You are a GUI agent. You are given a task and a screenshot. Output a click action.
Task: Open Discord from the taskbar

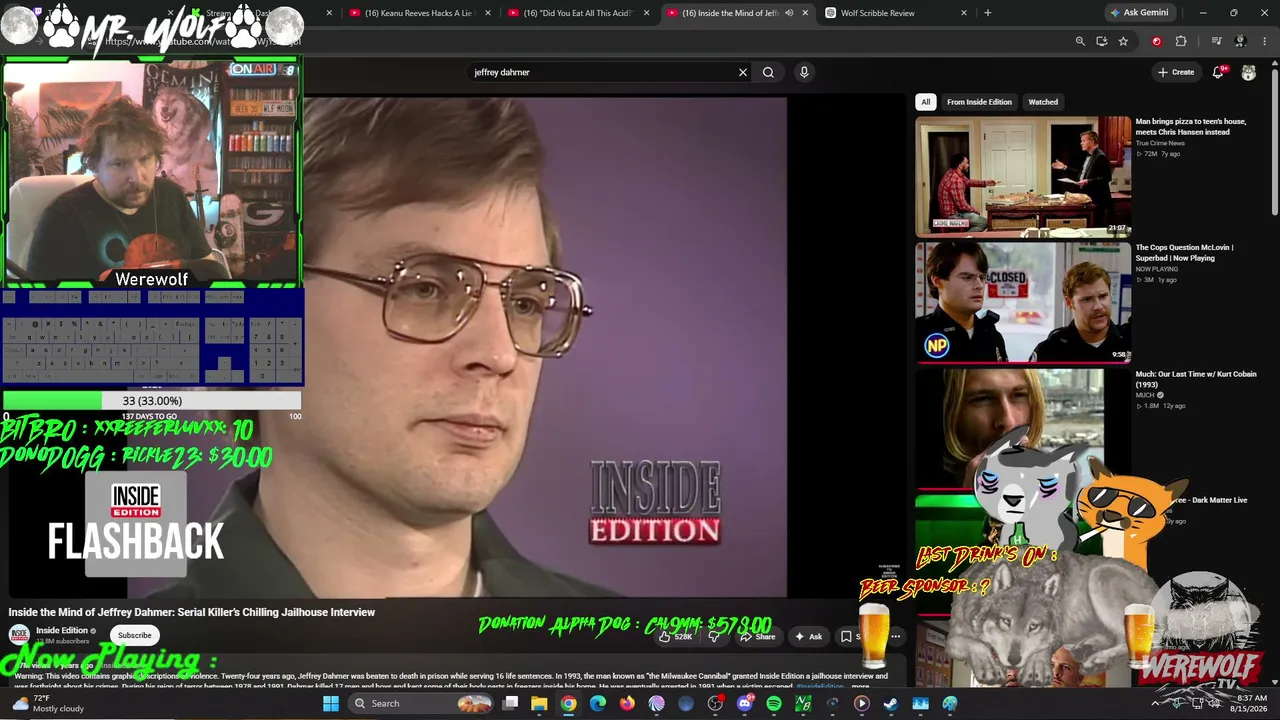744,703
